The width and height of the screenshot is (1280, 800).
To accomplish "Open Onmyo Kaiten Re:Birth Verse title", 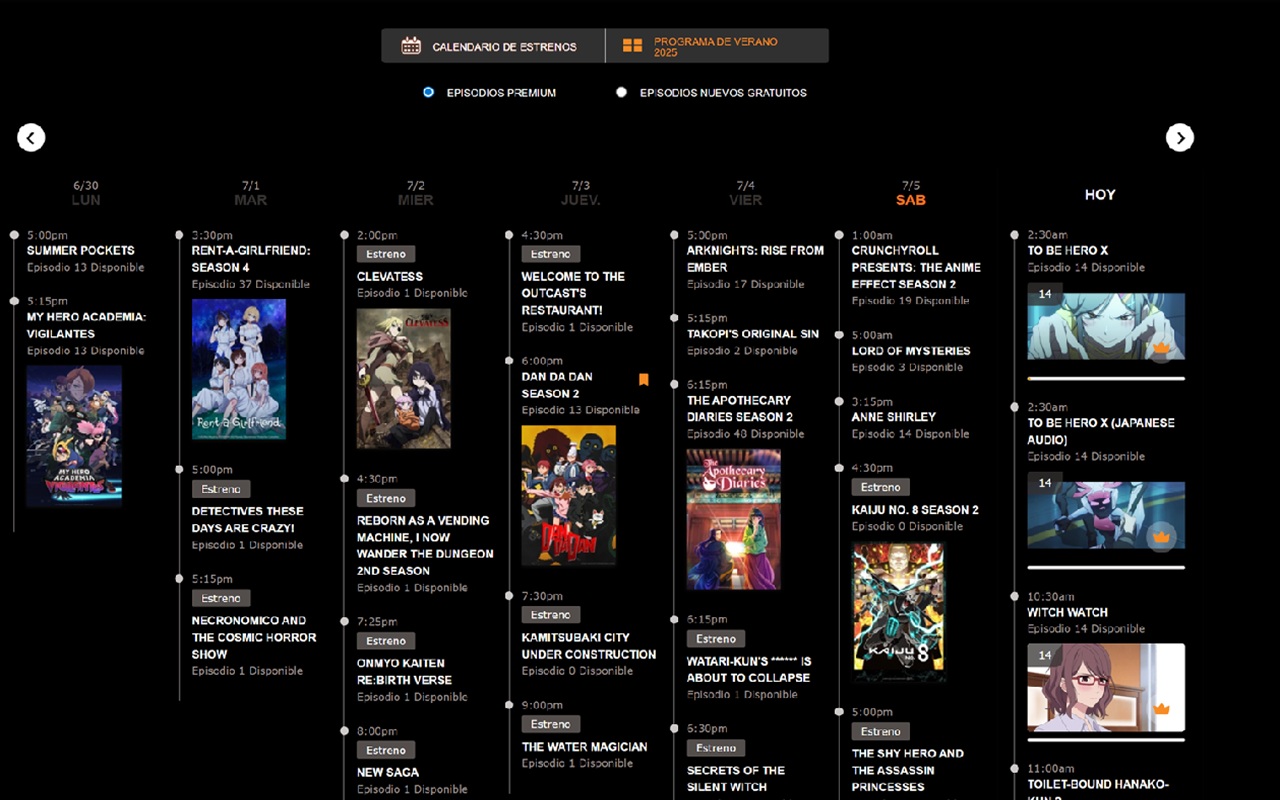I will click(x=405, y=671).
